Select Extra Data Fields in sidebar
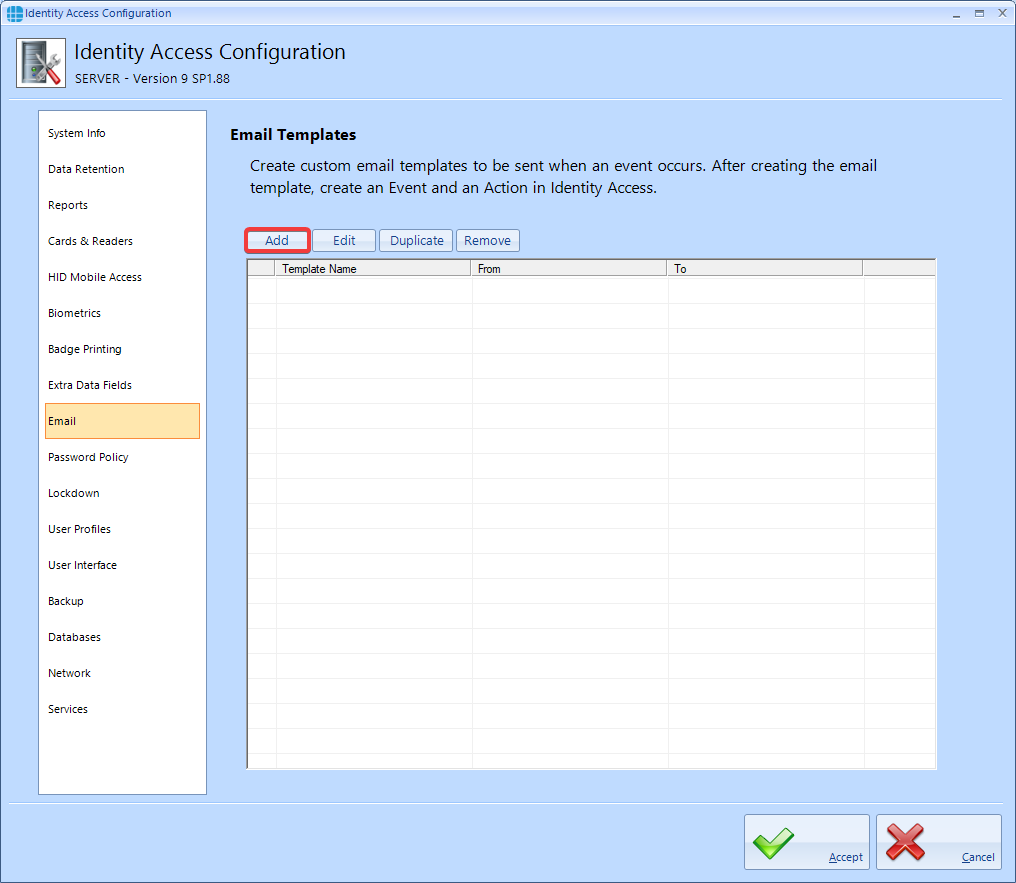Screen dimensions: 1016x883 coord(122,385)
